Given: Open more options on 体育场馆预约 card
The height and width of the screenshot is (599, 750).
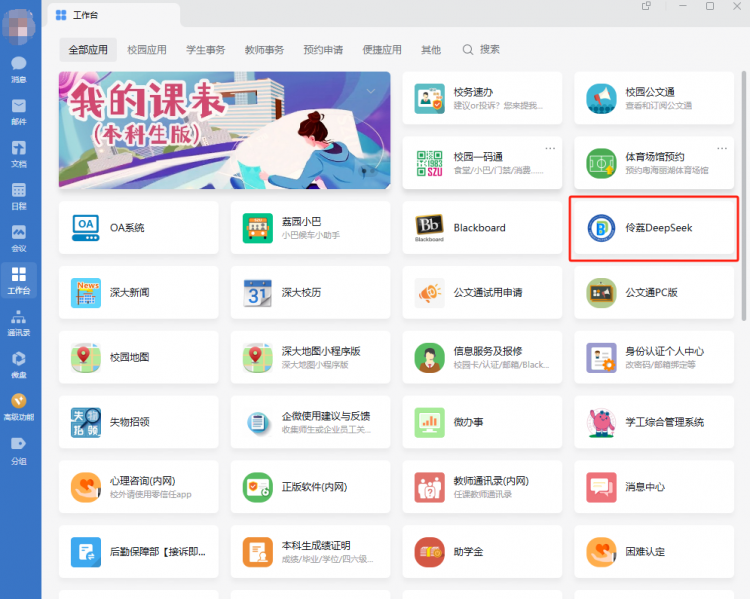Looking at the screenshot, I should coord(722,148).
